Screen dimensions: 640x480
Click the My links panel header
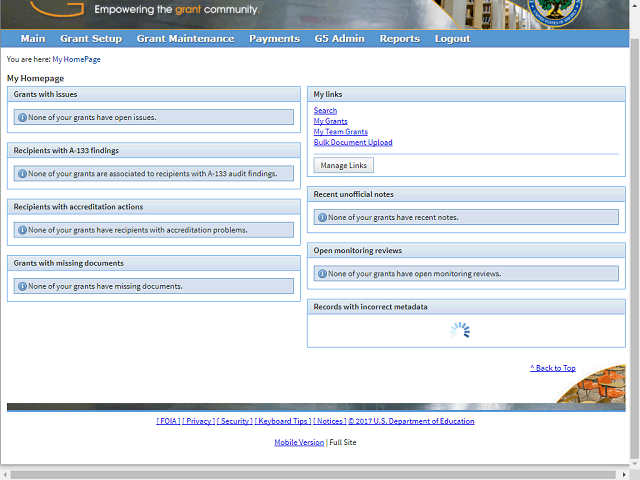coord(466,94)
